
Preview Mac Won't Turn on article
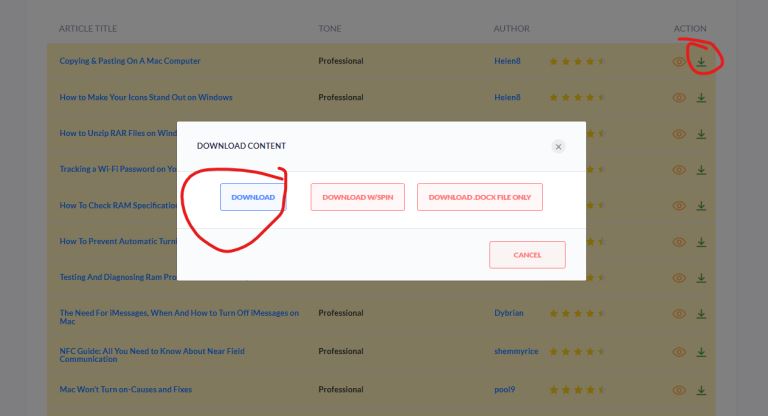(679, 390)
